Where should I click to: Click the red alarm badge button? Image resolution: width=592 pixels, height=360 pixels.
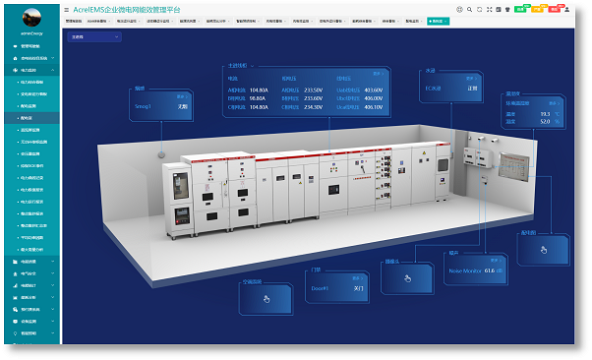pyautogui.click(x=555, y=9)
